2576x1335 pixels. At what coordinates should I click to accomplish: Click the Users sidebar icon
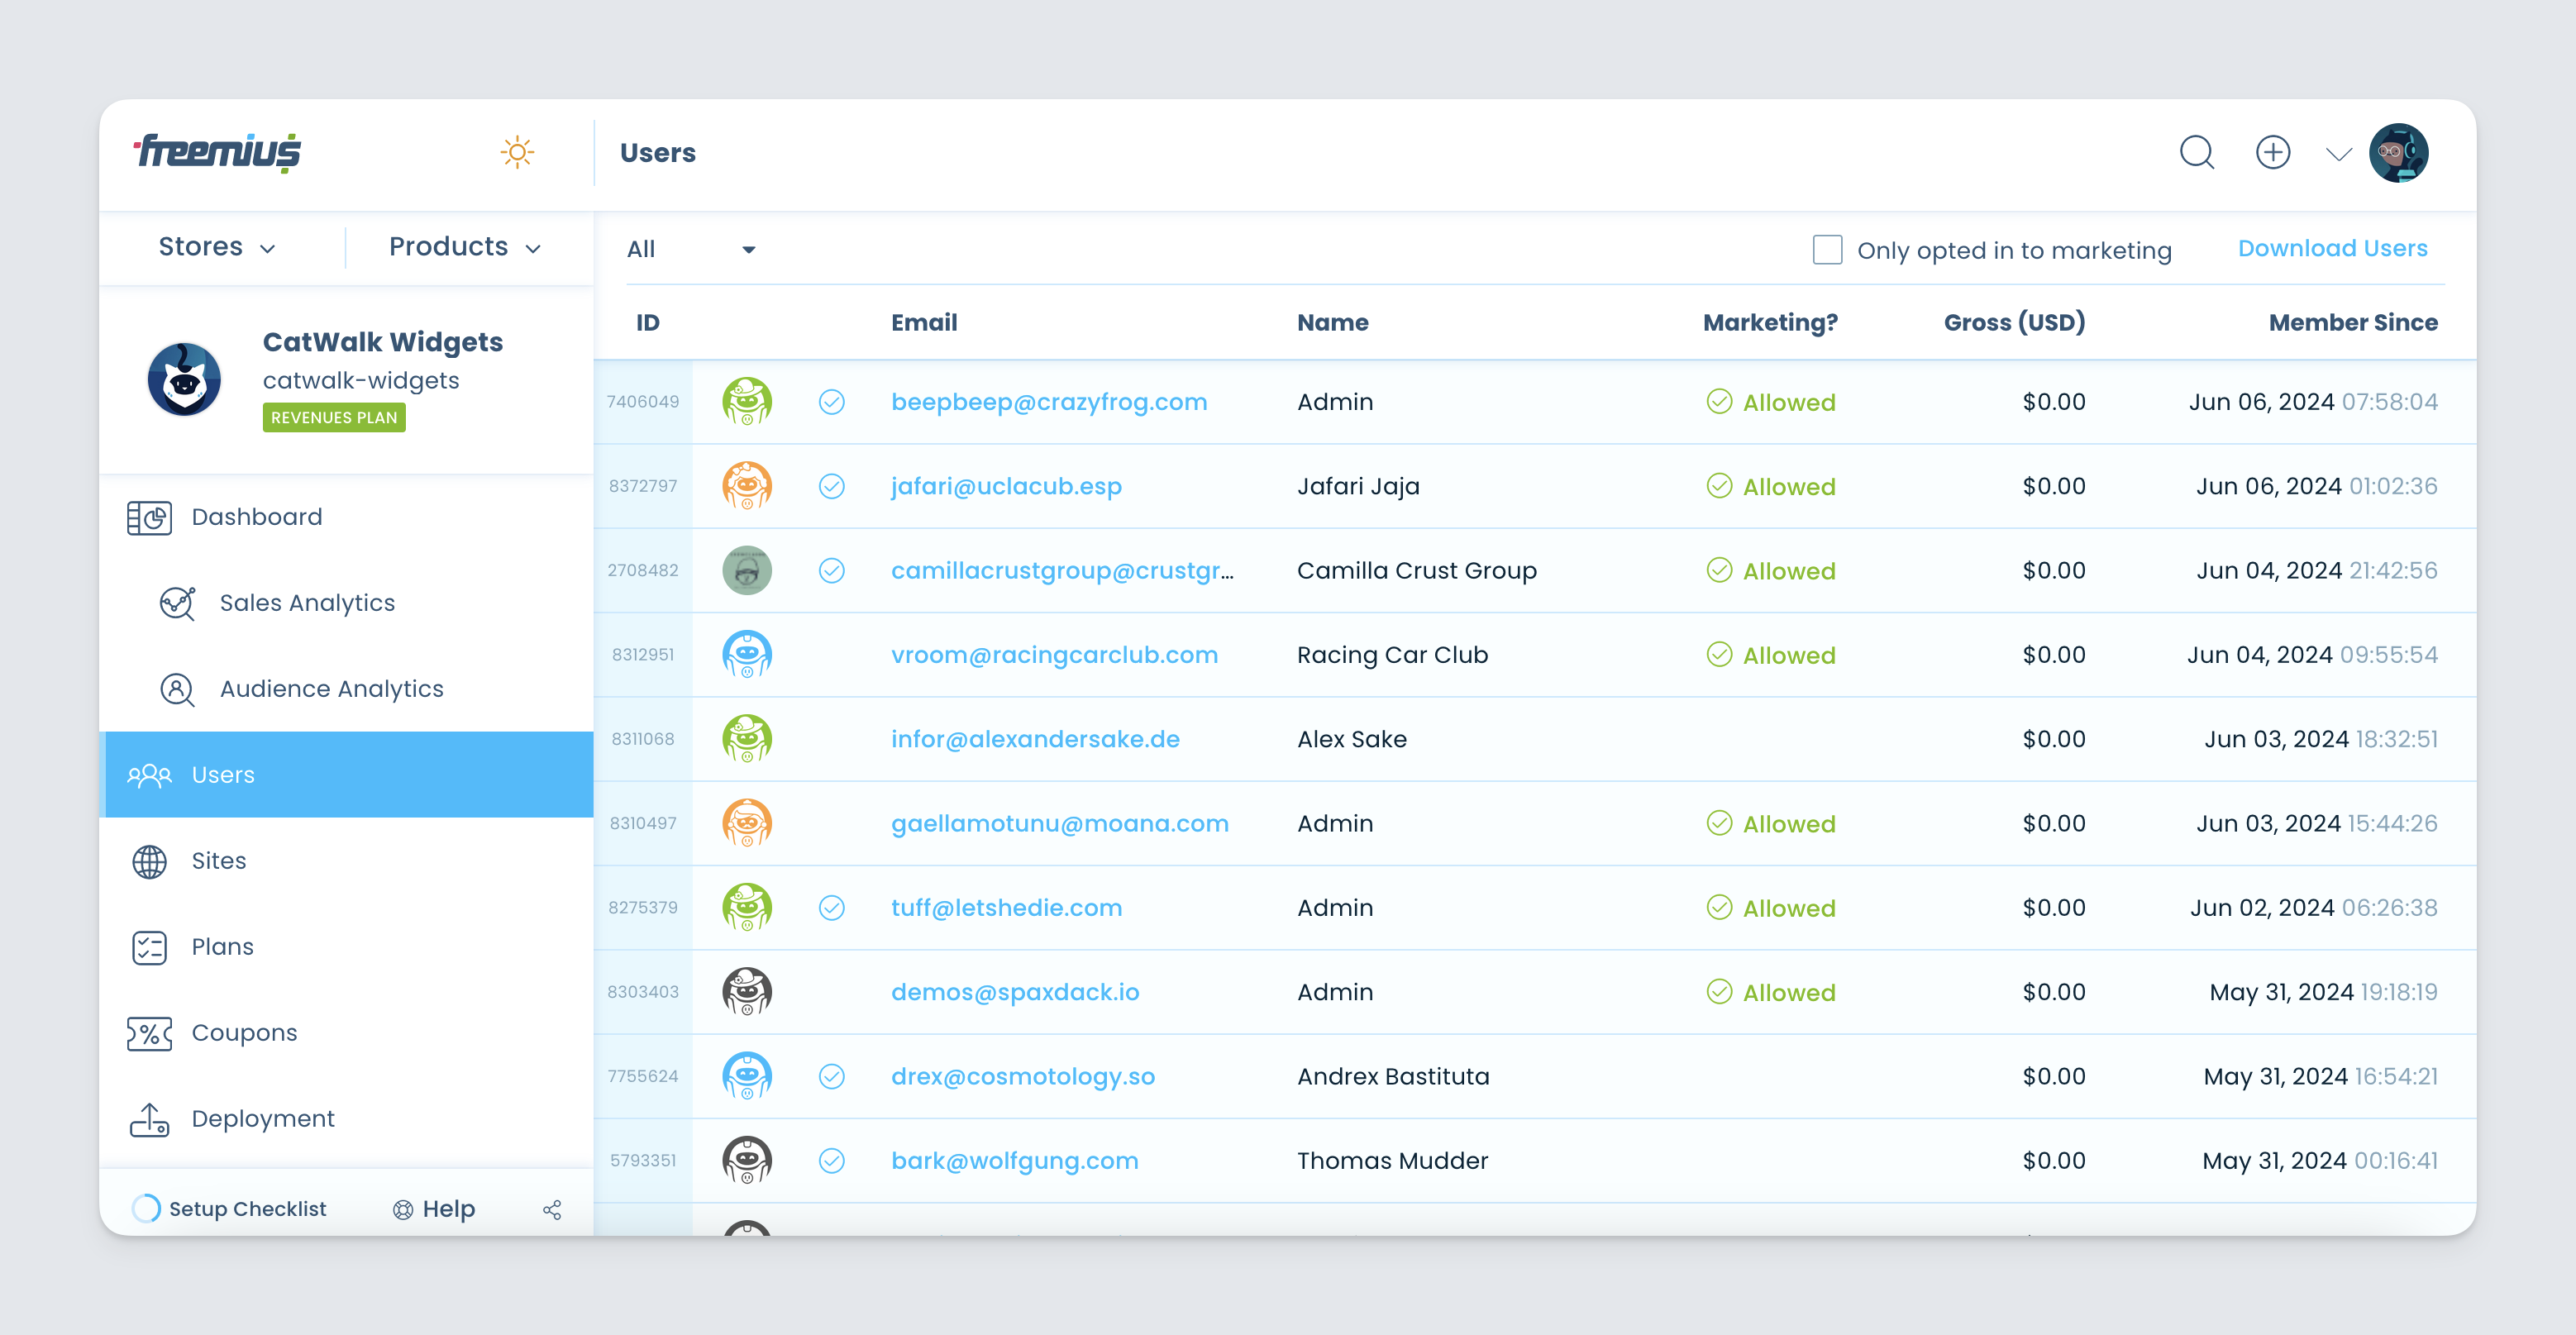[x=151, y=773]
